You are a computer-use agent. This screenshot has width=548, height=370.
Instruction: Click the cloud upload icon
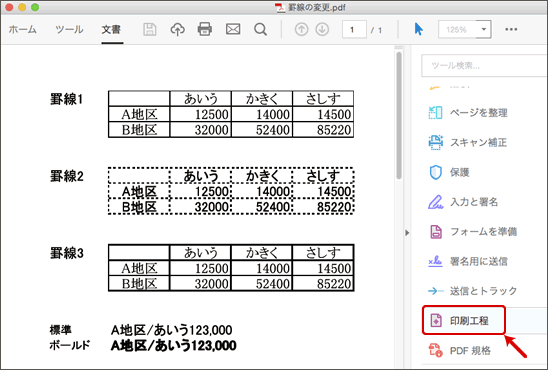178,29
